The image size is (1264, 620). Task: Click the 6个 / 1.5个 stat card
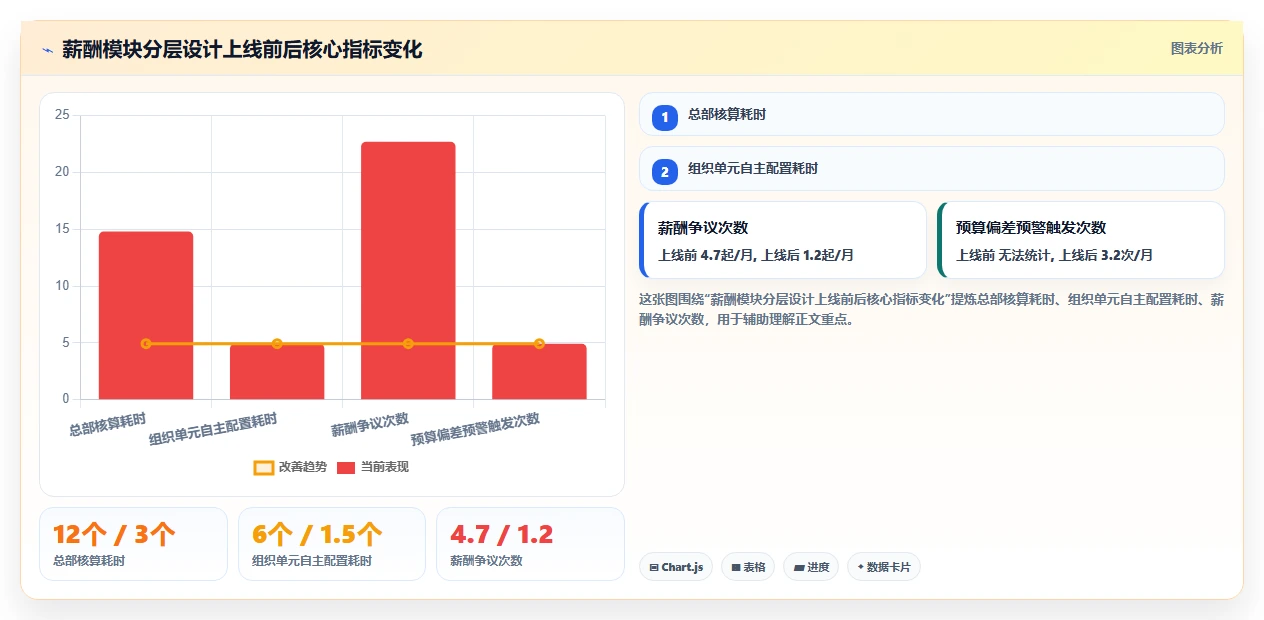point(332,544)
